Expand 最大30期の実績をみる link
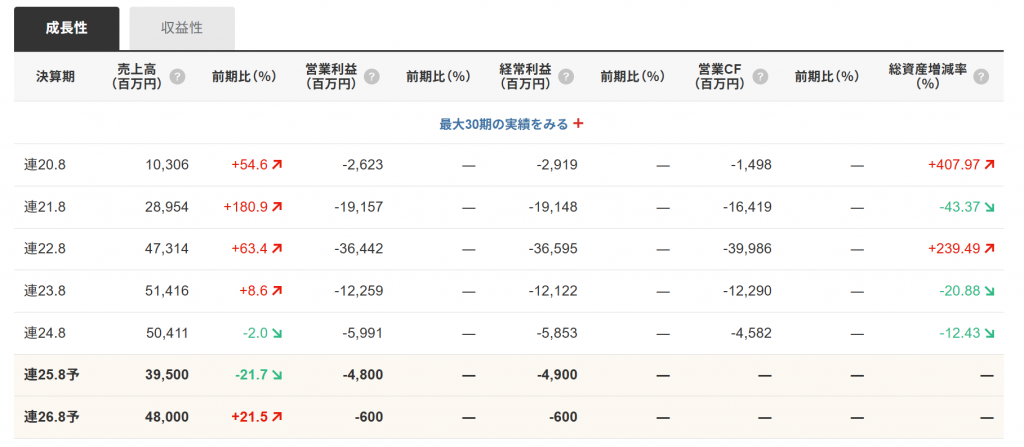 tap(504, 124)
